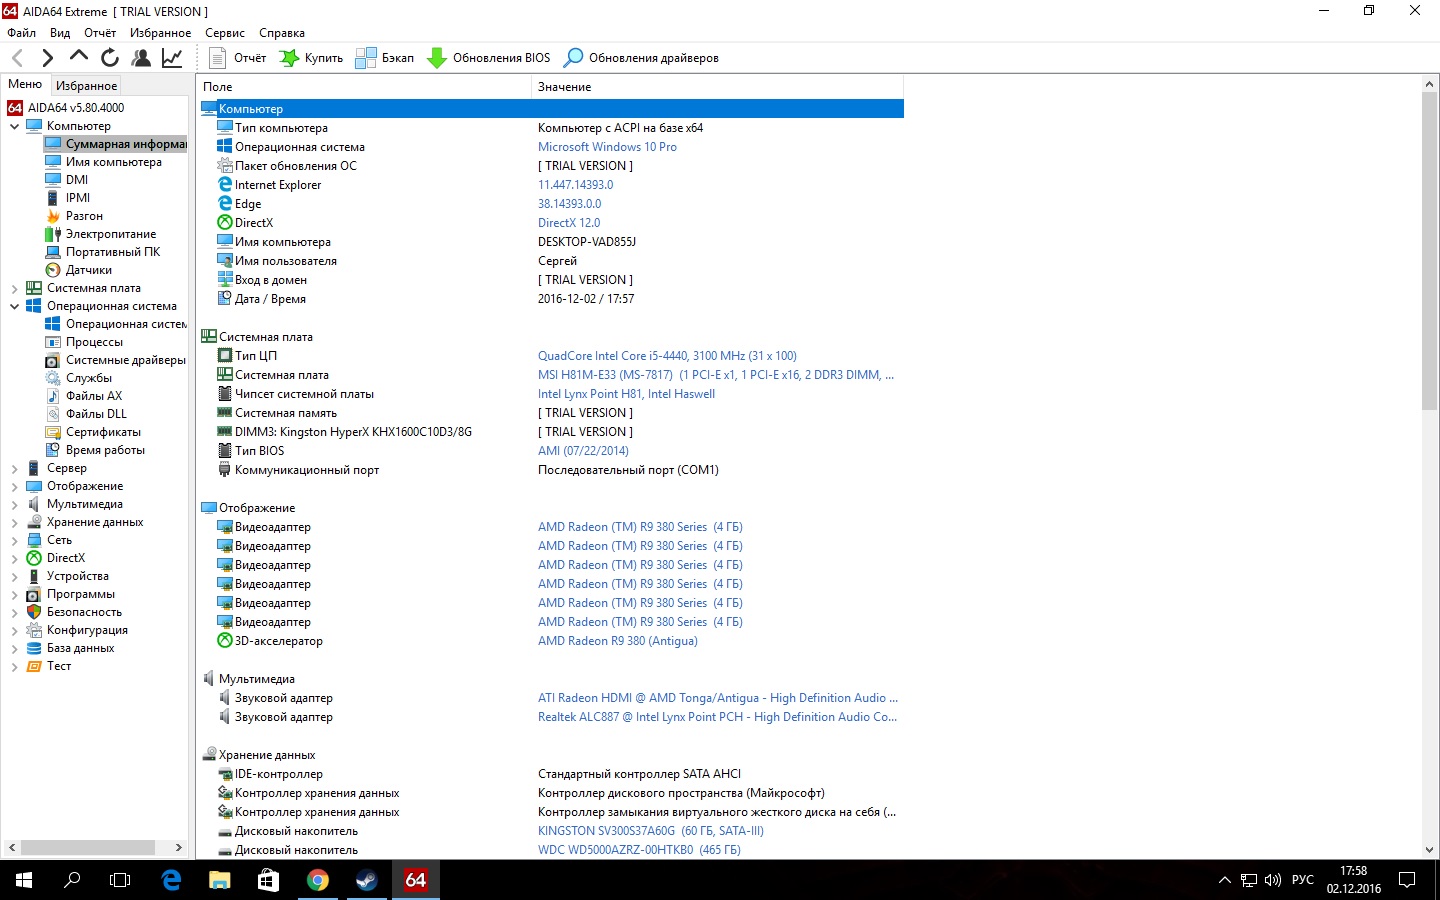Screen dimensions: 1440x900
Task: Click the Отчёт report toolbar button
Action: [238, 58]
